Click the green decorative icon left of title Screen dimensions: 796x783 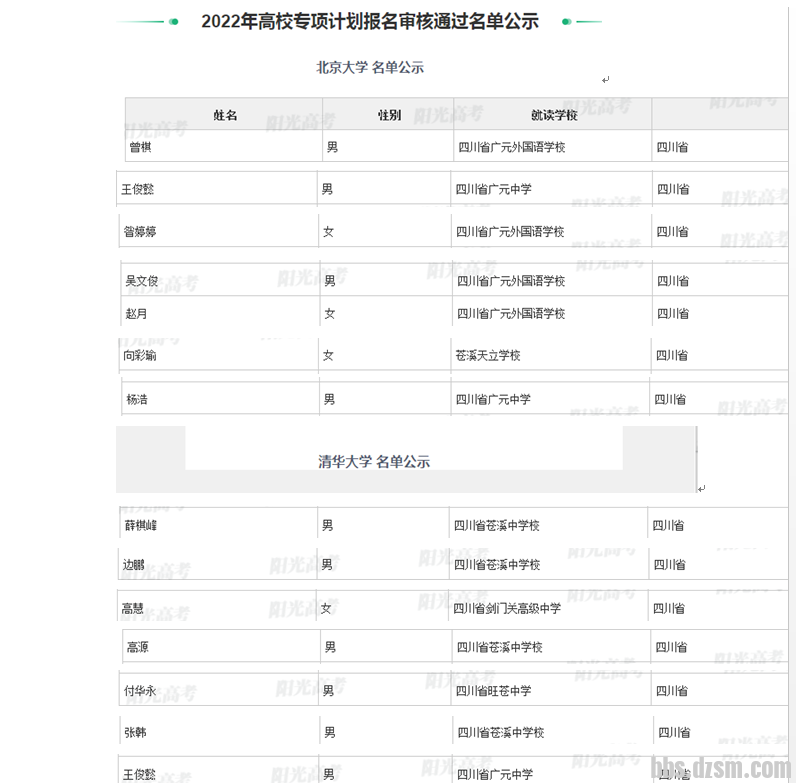tap(173, 21)
